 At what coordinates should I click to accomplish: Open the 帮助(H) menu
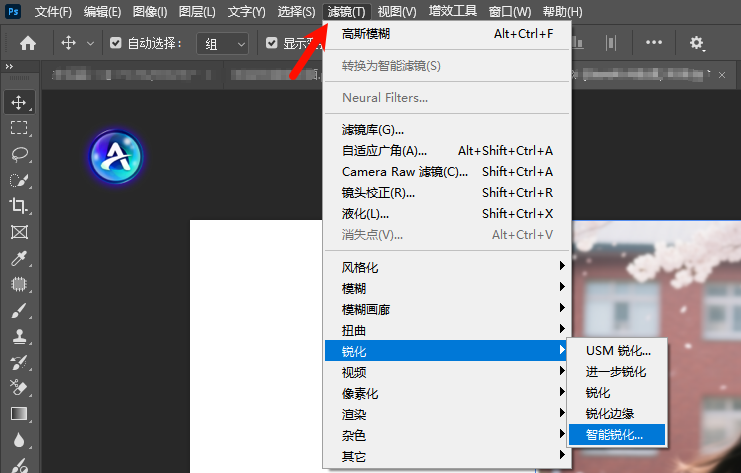coord(562,11)
